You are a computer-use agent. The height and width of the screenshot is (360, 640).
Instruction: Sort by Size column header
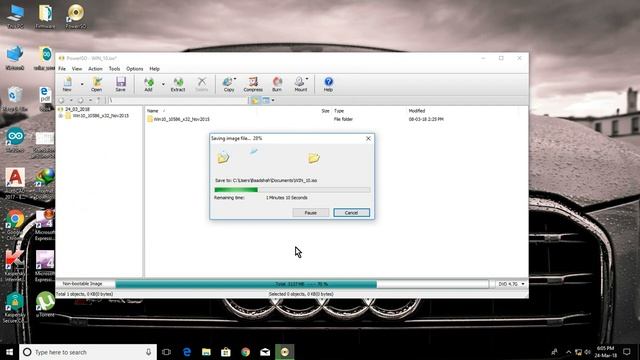click(325, 111)
